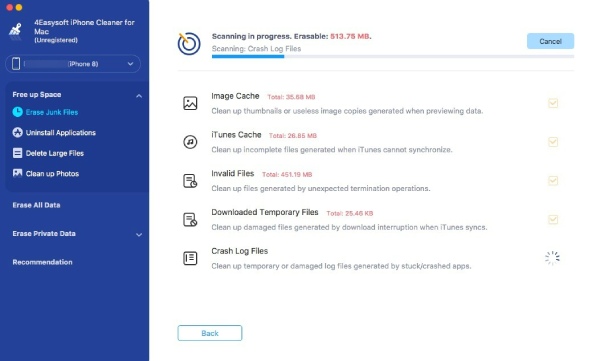Screen dimensions: 600x361
Task: Click the 4Easysoft broom app logo
Action: (x=15, y=31)
